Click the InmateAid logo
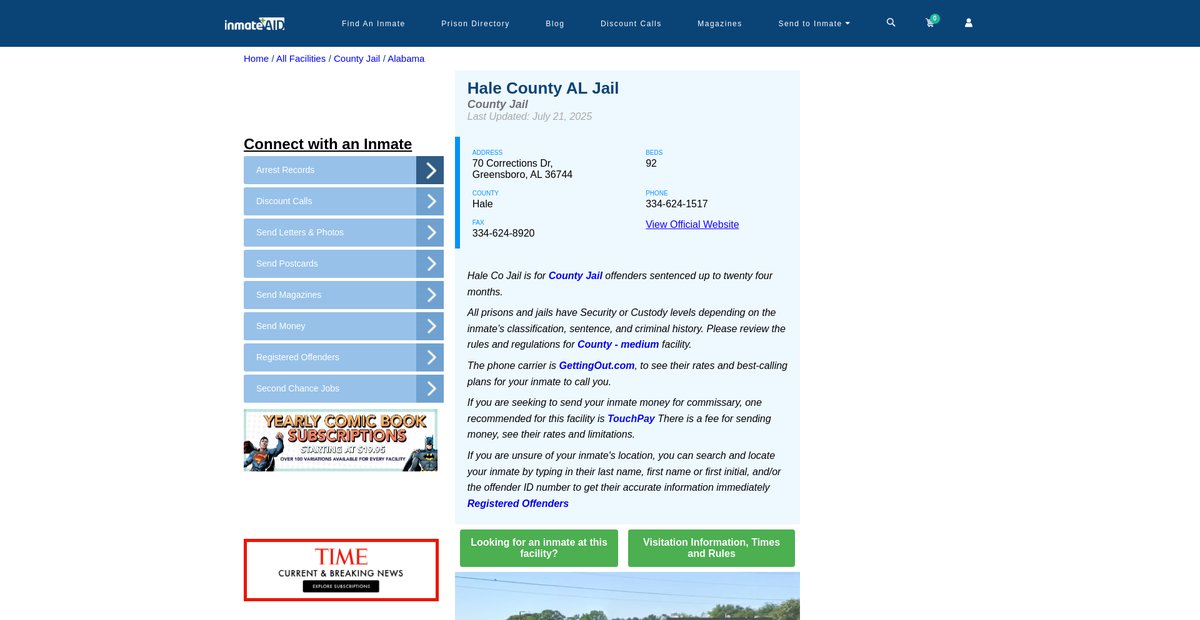Screen dimensions: 1200x620 [x=256, y=23]
